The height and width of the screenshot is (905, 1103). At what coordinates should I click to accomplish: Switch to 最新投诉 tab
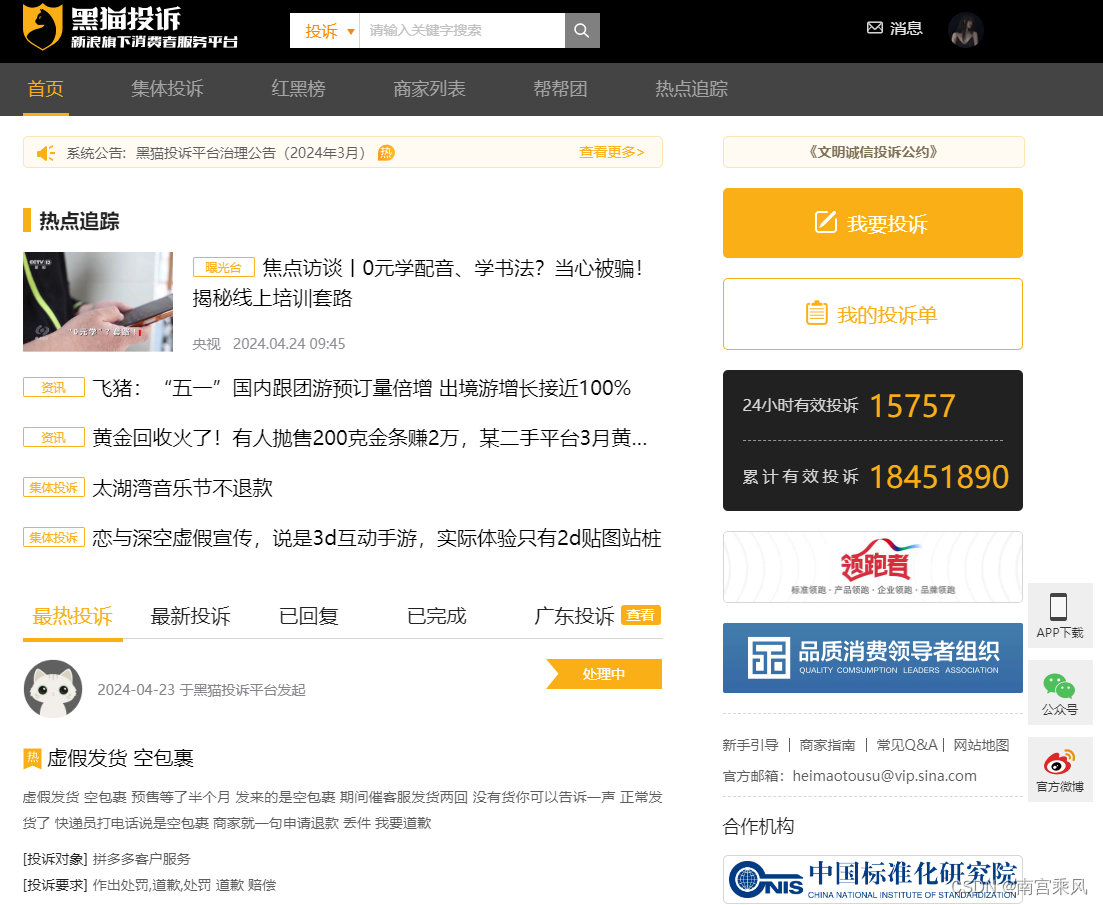[191, 616]
